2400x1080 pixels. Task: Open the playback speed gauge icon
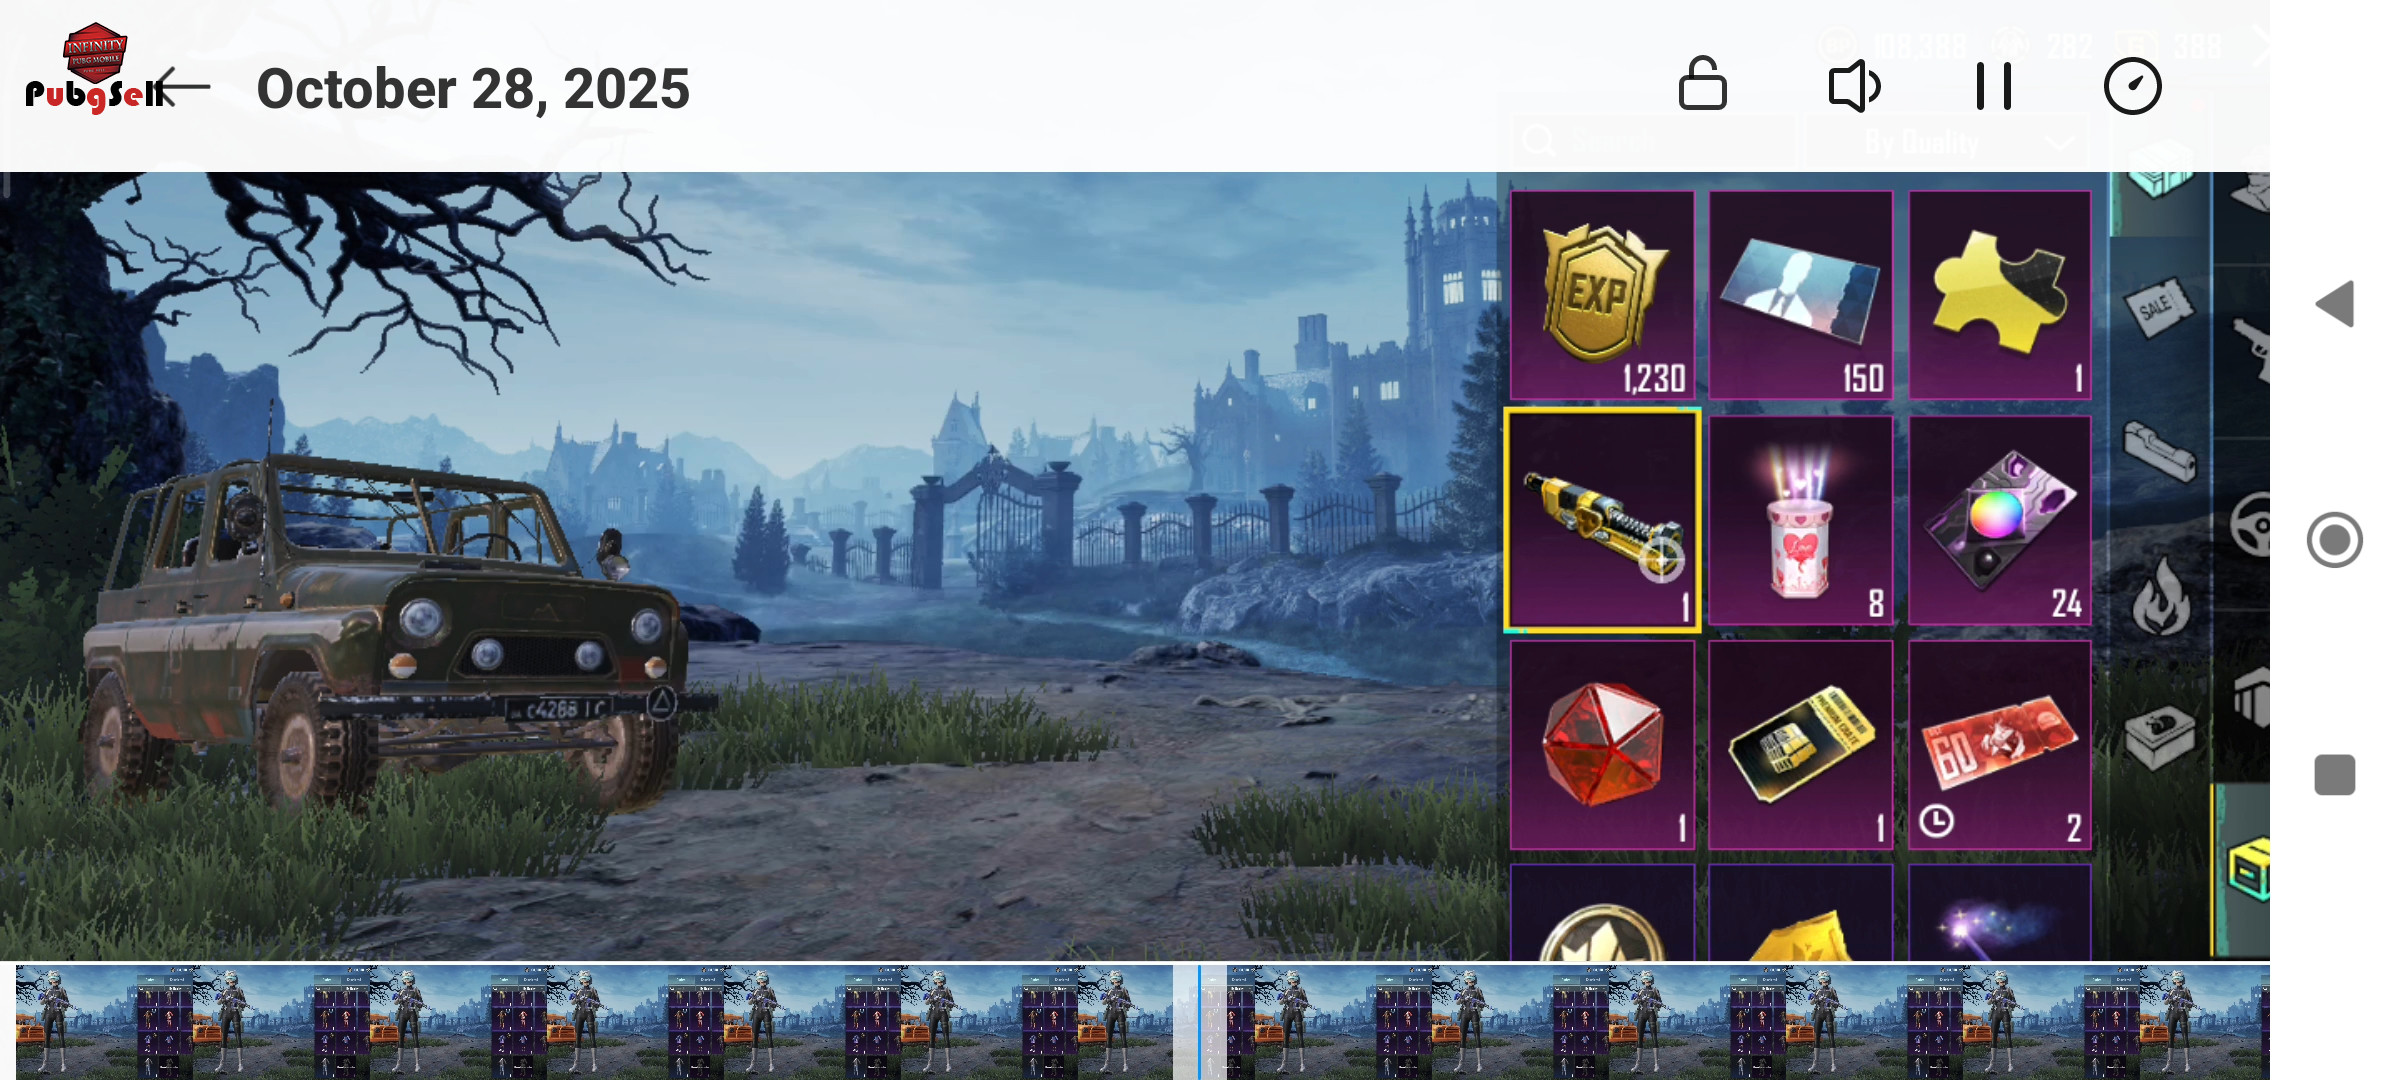pyautogui.click(x=2132, y=86)
